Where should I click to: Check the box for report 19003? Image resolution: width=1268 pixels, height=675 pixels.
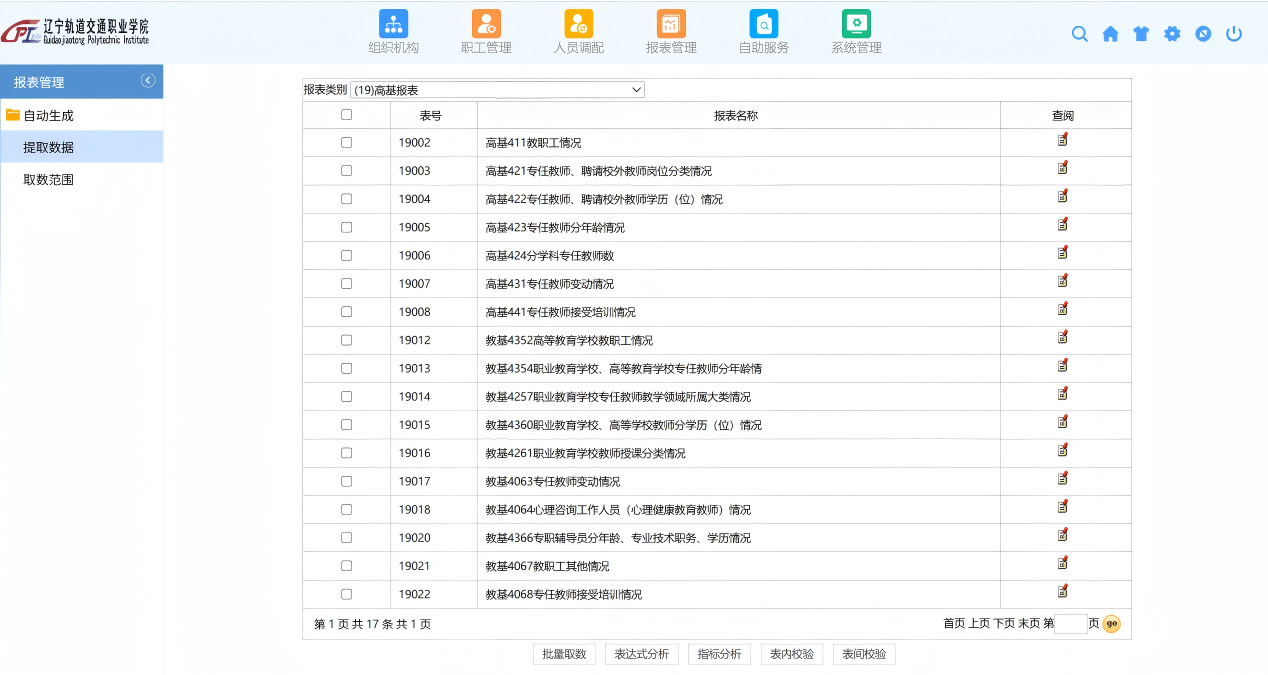click(x=346, y=171)
